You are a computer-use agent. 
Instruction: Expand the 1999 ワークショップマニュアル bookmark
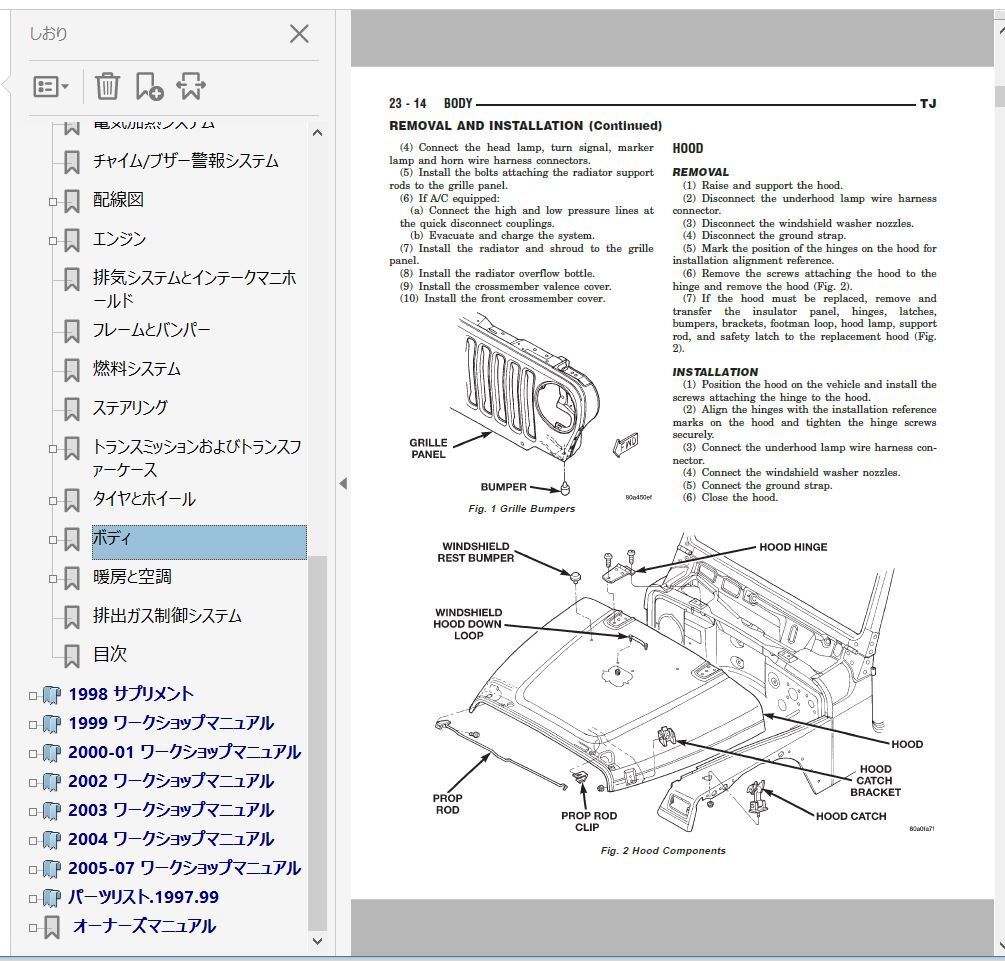pos(33,725)
